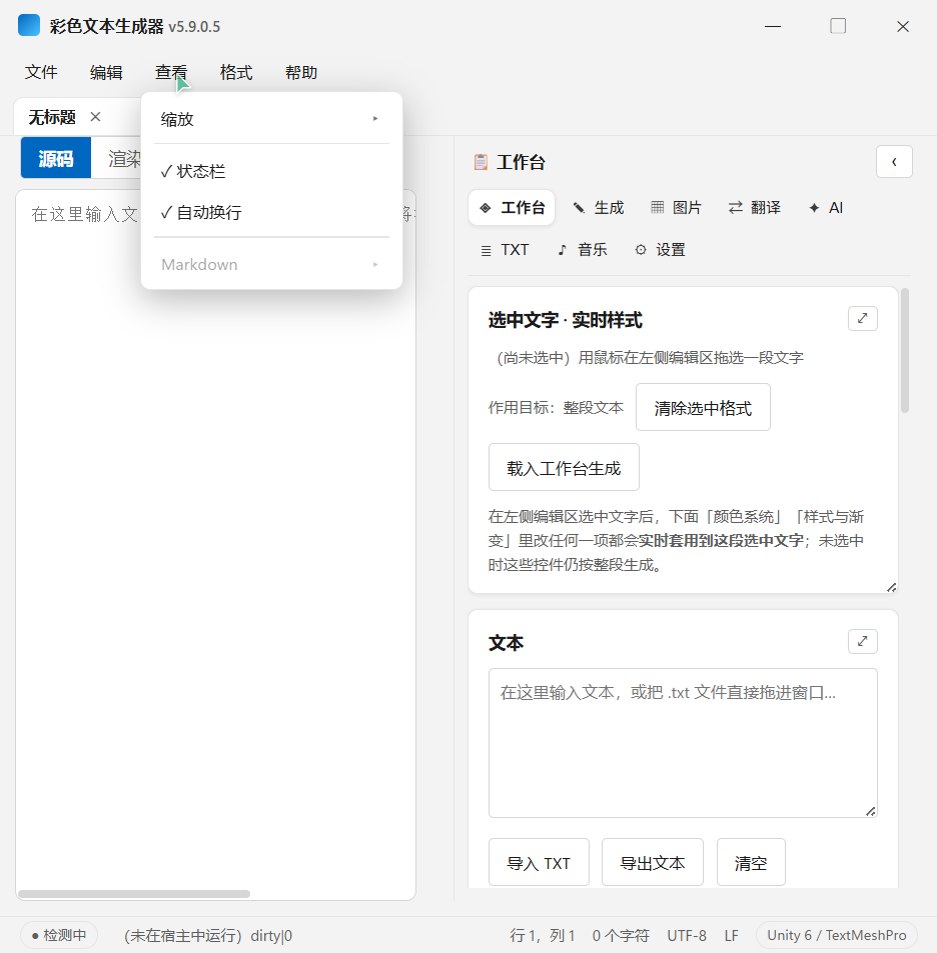The height and width of the screenshot is (953, 937).
Task: Switch to the 渲染 view tab
Action: point(118,158)
